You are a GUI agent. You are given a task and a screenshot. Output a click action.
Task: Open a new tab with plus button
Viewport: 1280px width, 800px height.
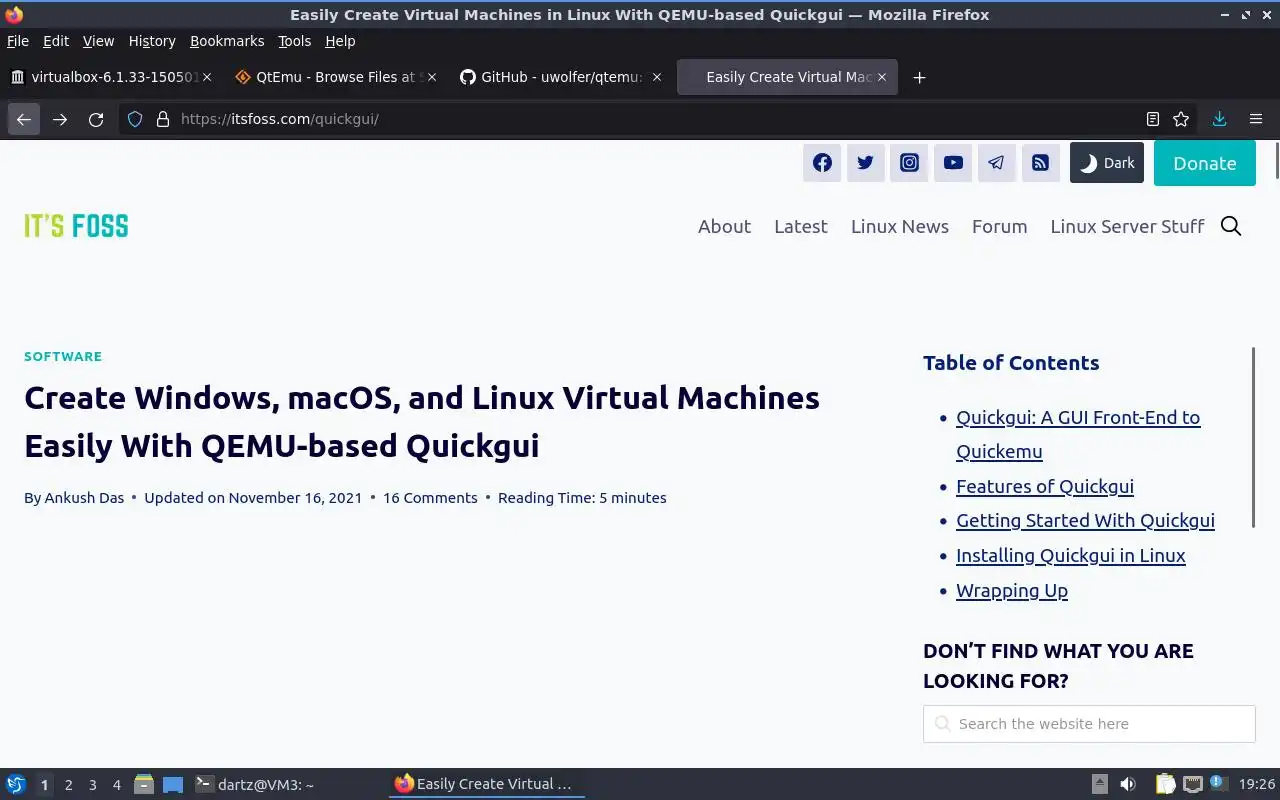(919, 77)
